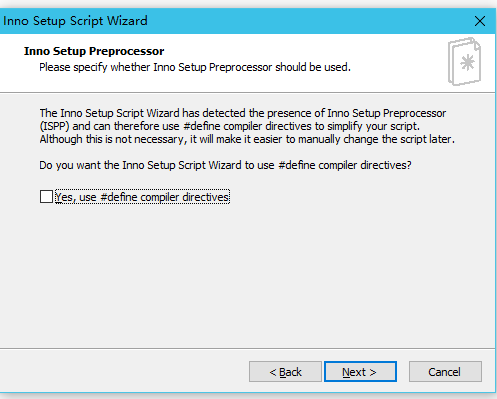Cancel the script wizard
The image size is (497, 399).
click(445, 372)
